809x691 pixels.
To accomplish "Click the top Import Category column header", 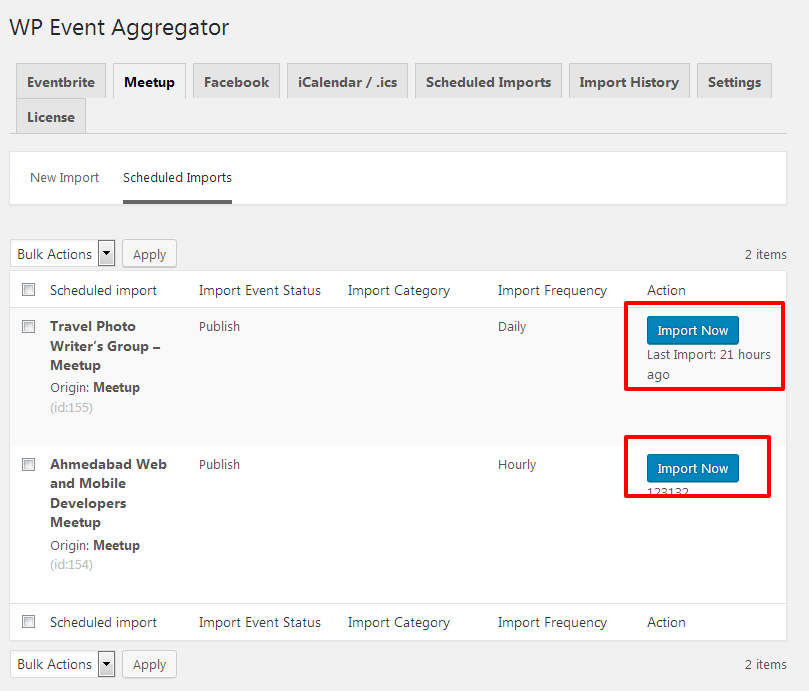I will [399, 291].
